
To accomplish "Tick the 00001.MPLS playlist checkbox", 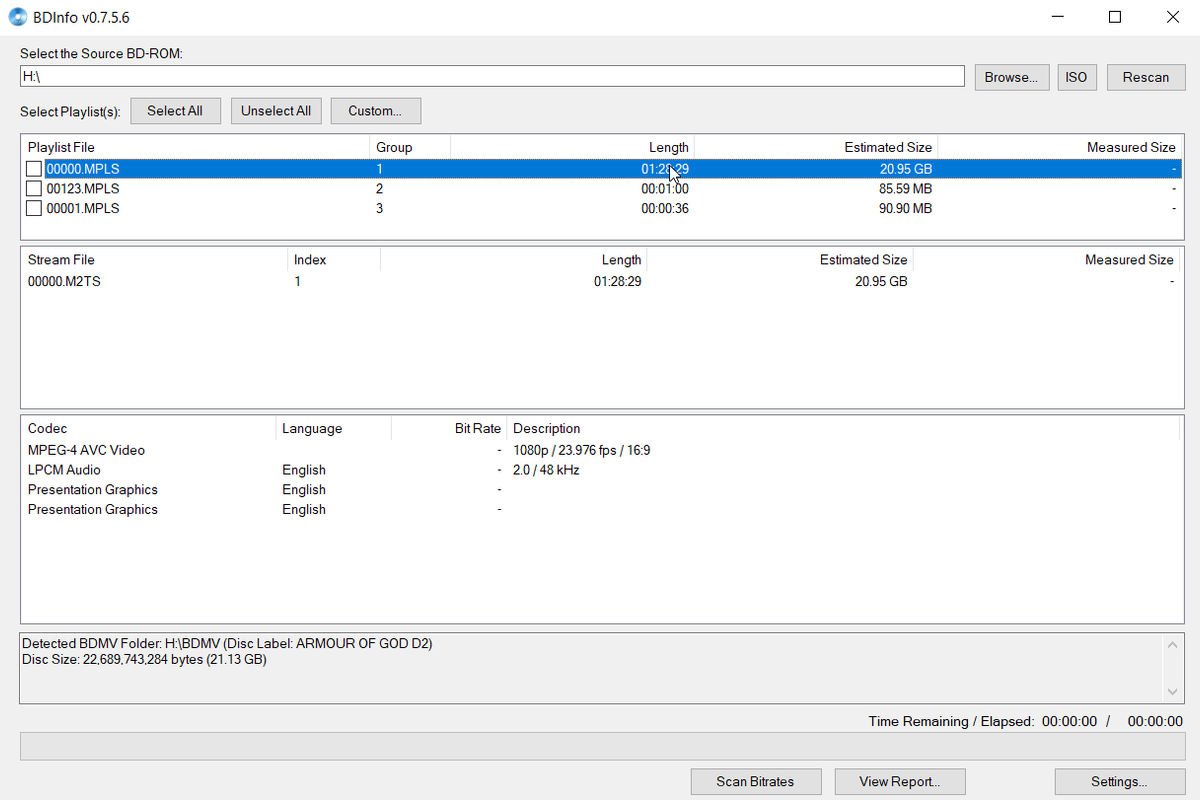I will (34, 208).
